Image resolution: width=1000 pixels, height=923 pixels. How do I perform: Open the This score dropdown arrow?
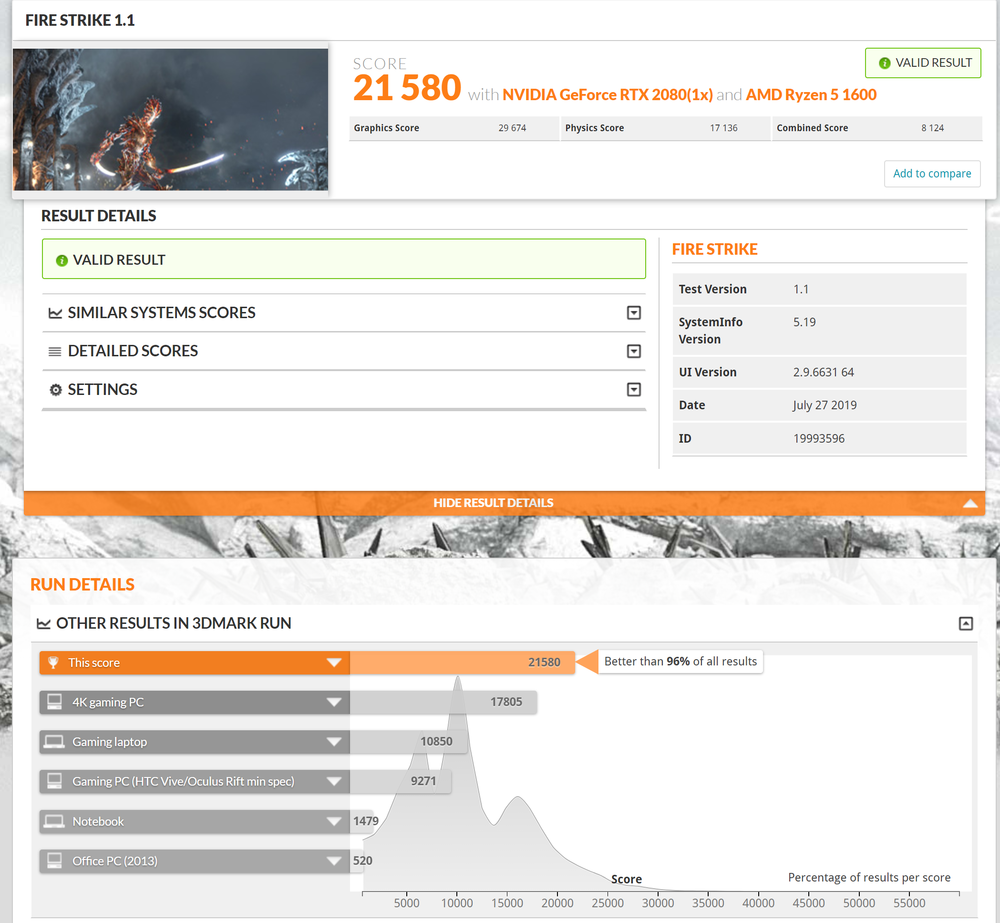334,663
